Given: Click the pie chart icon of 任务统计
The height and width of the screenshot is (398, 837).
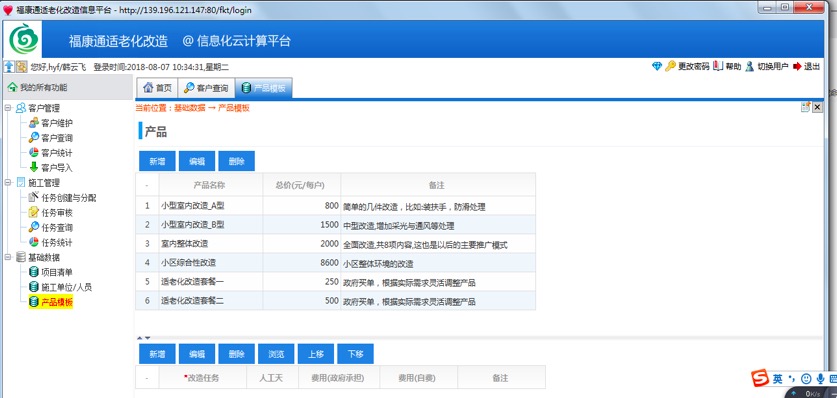Looking at the screenshot, I should pos(34,242).
